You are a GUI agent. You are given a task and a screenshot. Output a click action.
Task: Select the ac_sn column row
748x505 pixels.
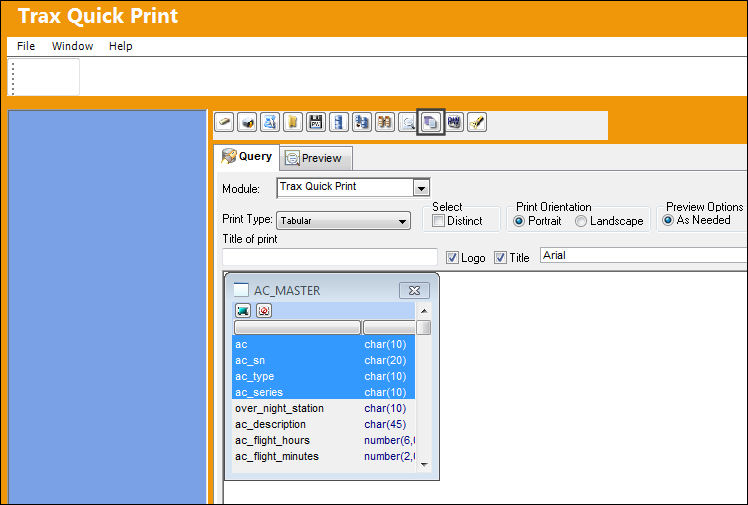323,360
